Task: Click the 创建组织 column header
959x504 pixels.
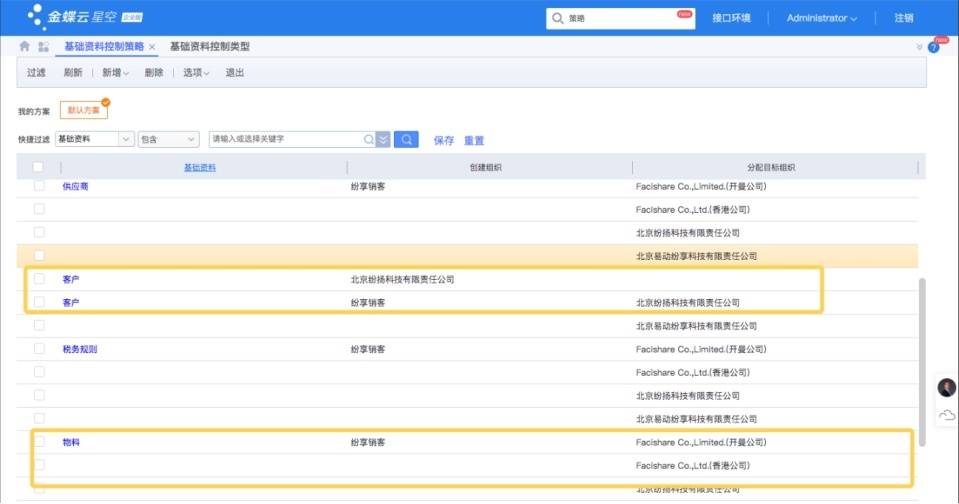Action: pos(486,167)
